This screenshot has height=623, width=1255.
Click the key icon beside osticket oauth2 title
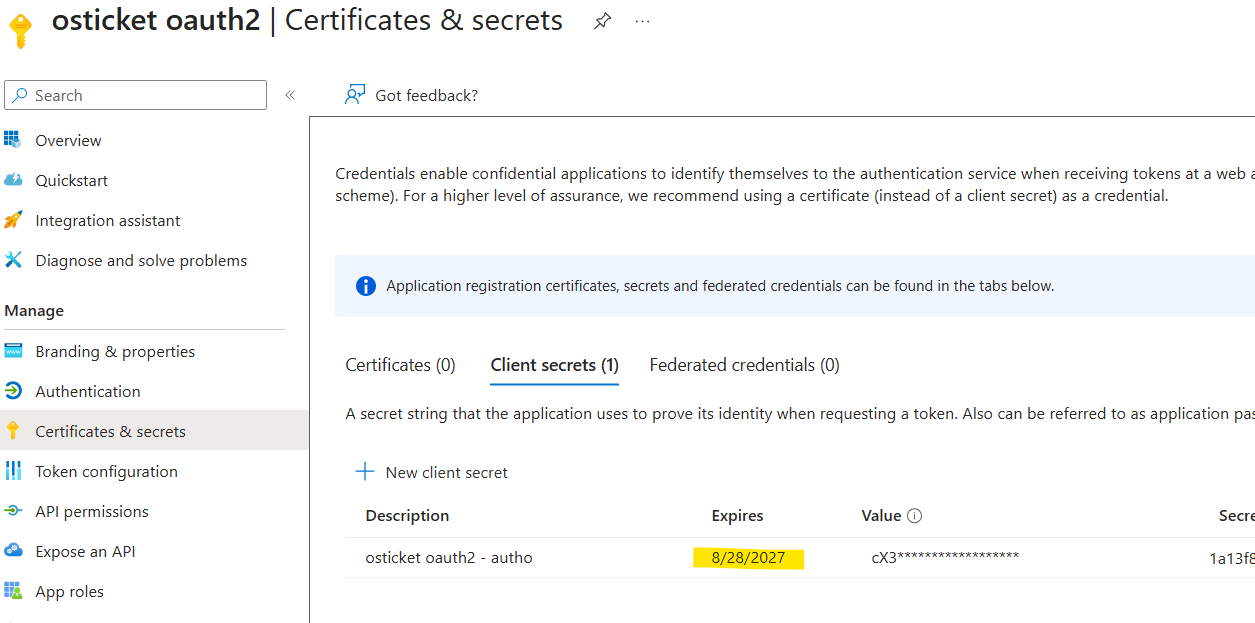pos(20,31)
